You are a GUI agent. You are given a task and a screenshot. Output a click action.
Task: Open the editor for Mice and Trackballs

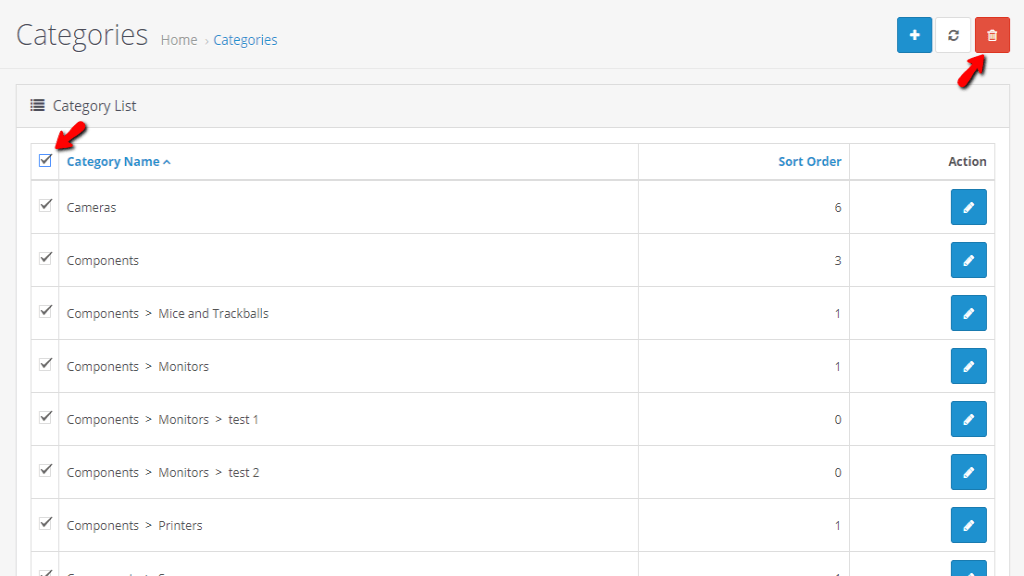tap(967, 313)
